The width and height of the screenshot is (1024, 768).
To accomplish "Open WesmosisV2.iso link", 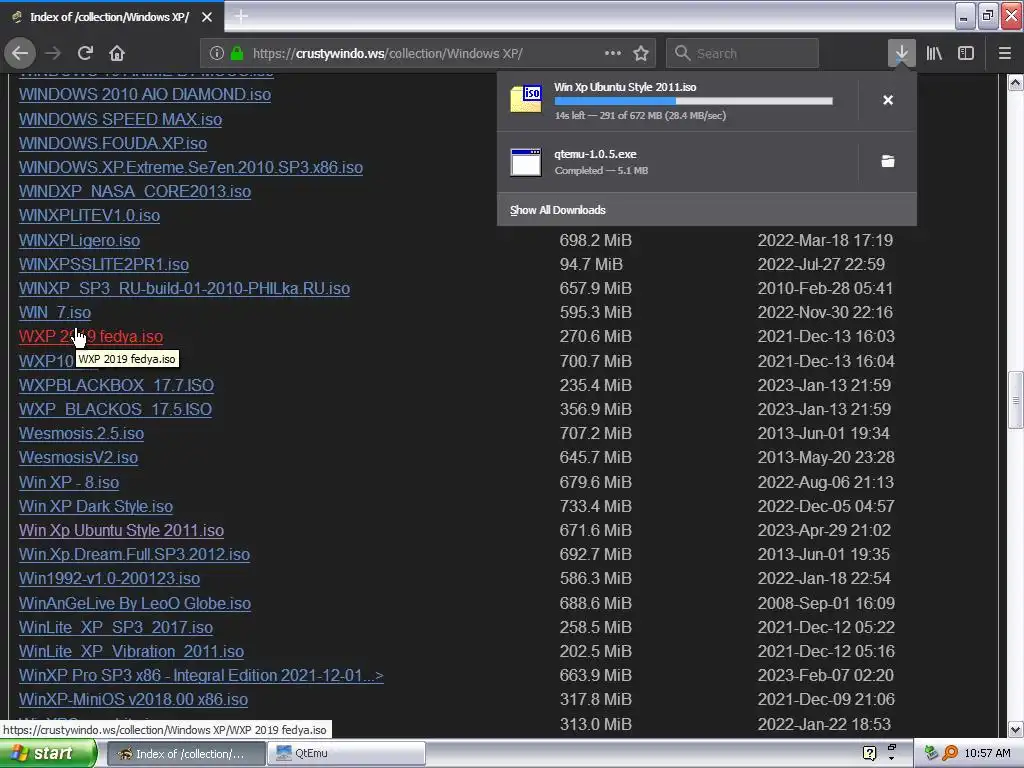I will 78,457.
